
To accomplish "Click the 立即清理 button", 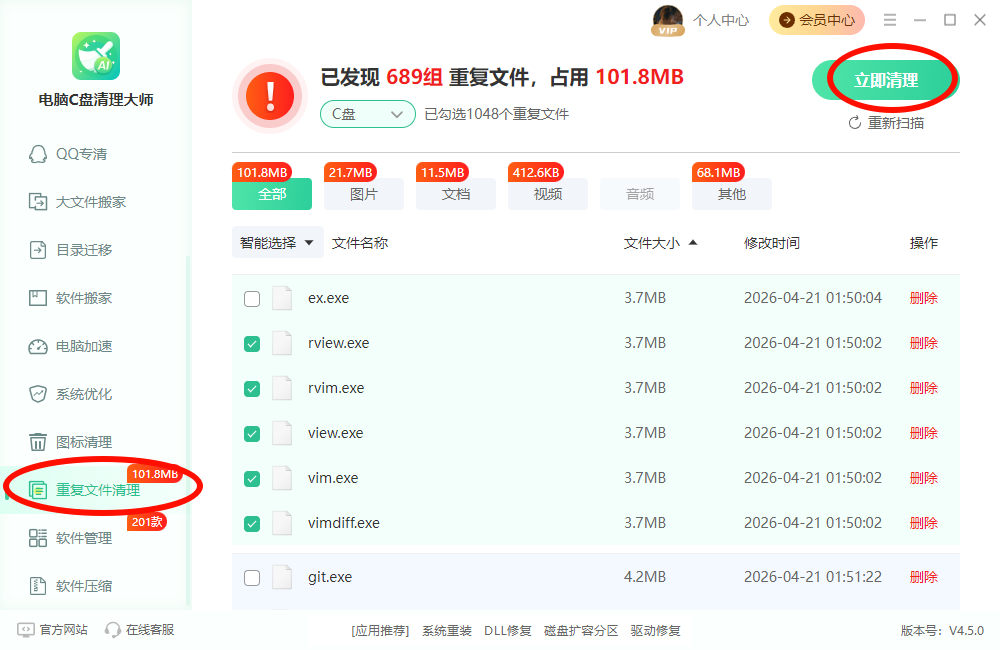I will pyautogui.click(x=886, y=80).
